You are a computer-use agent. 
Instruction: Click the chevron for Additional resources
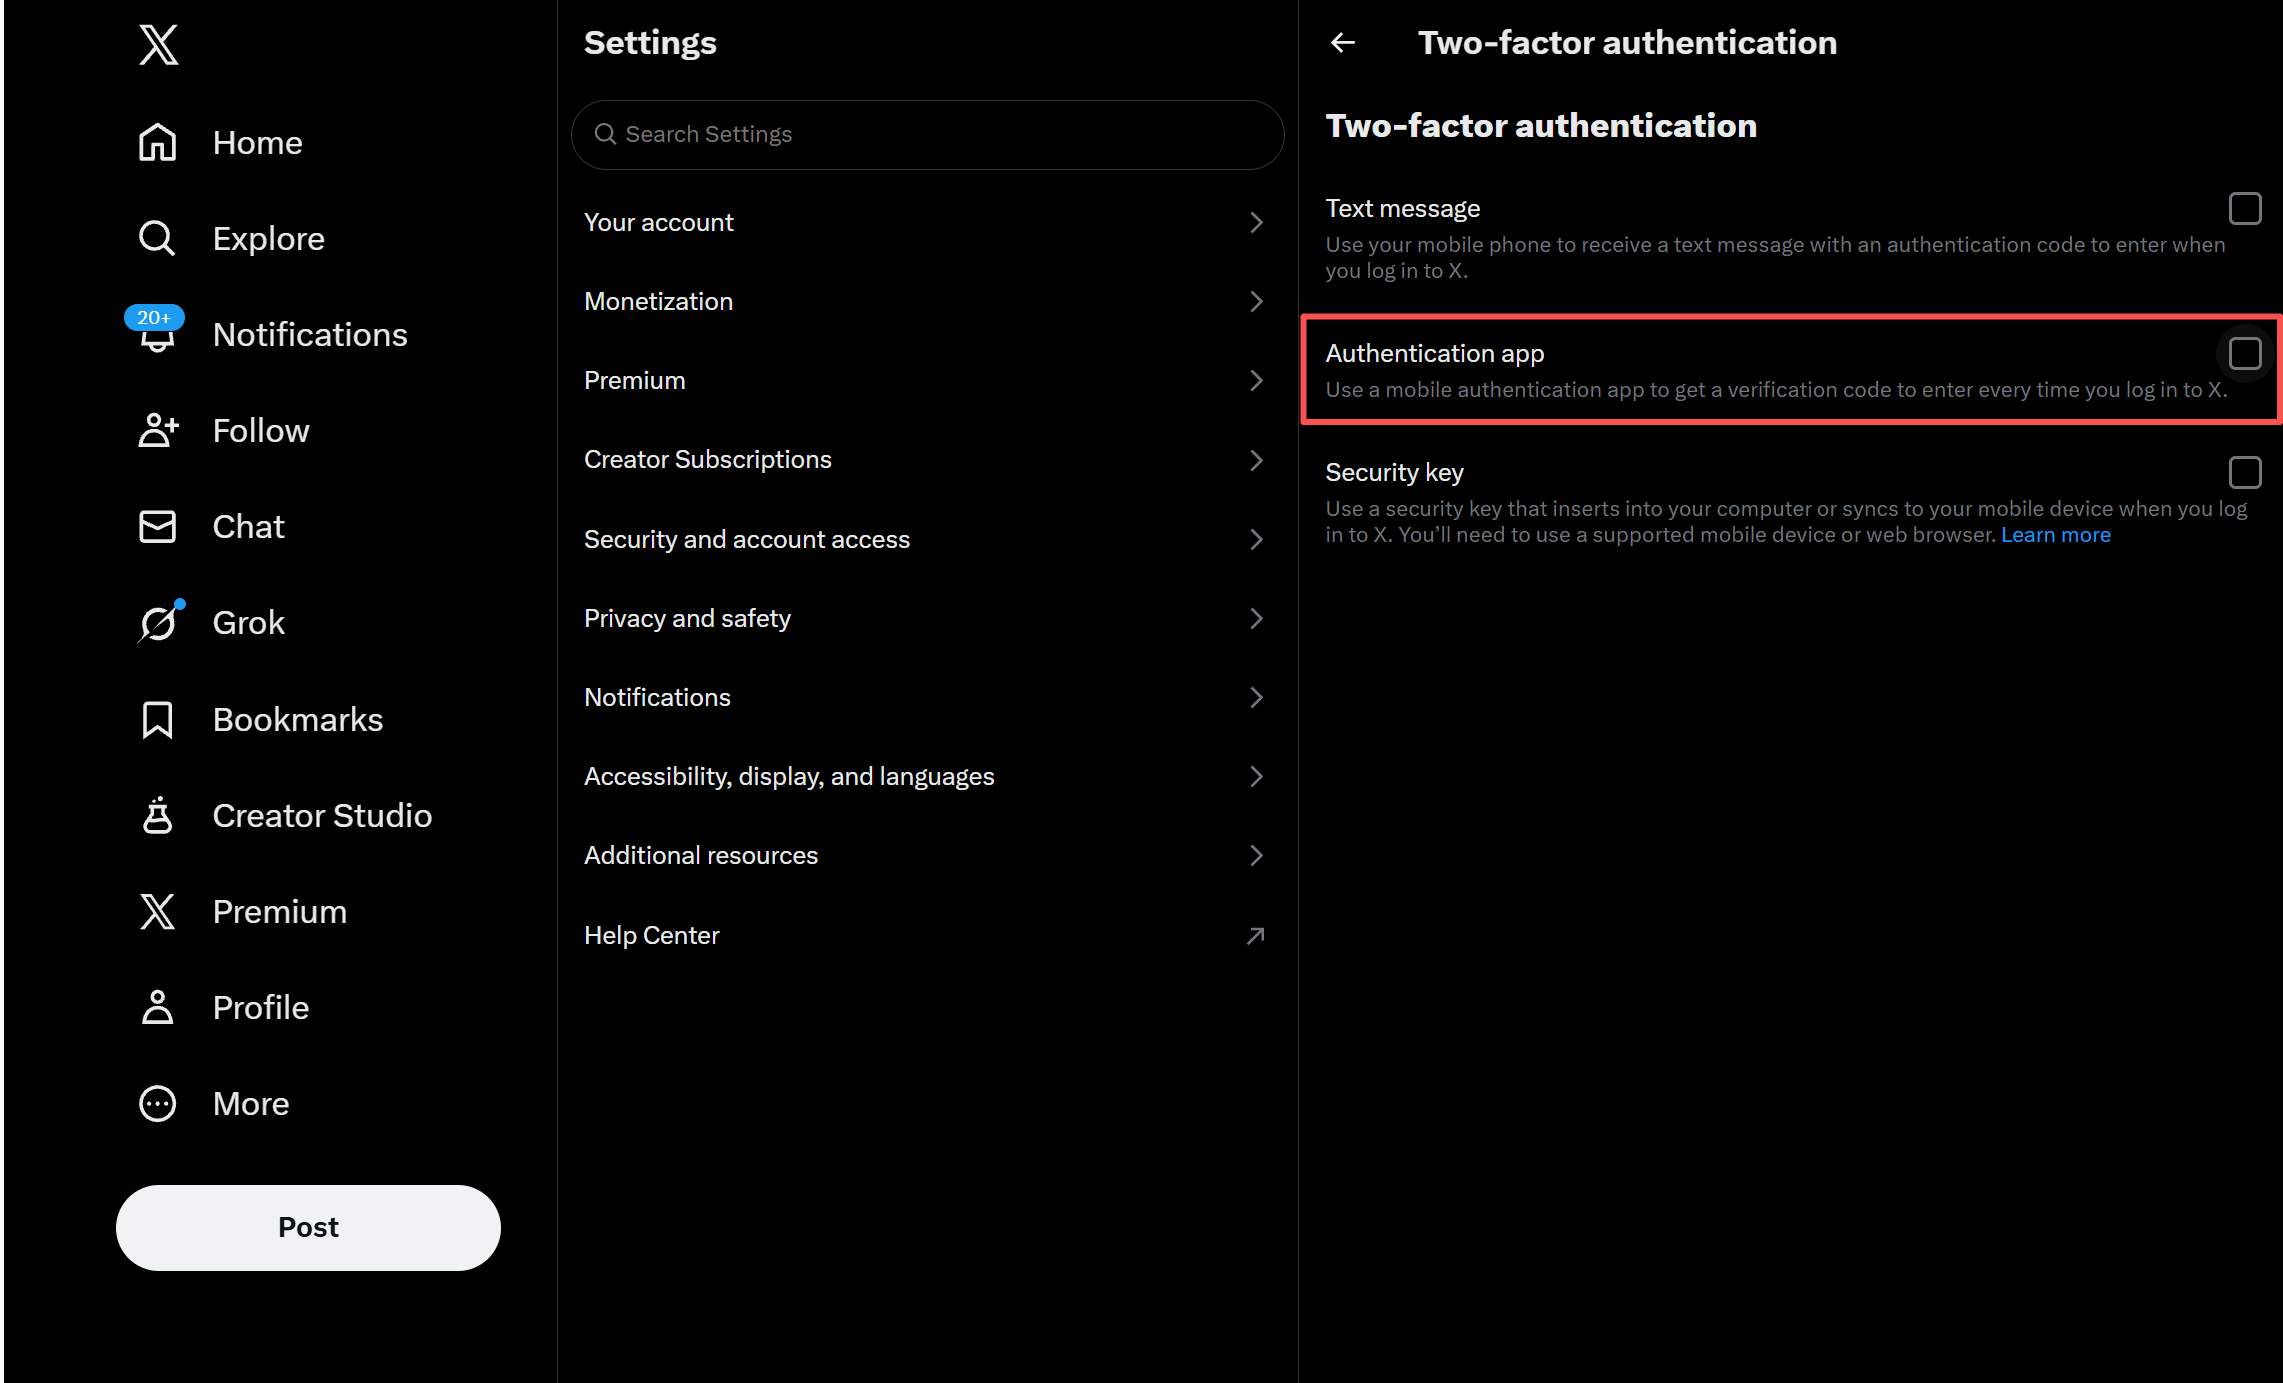[1256, 855]
